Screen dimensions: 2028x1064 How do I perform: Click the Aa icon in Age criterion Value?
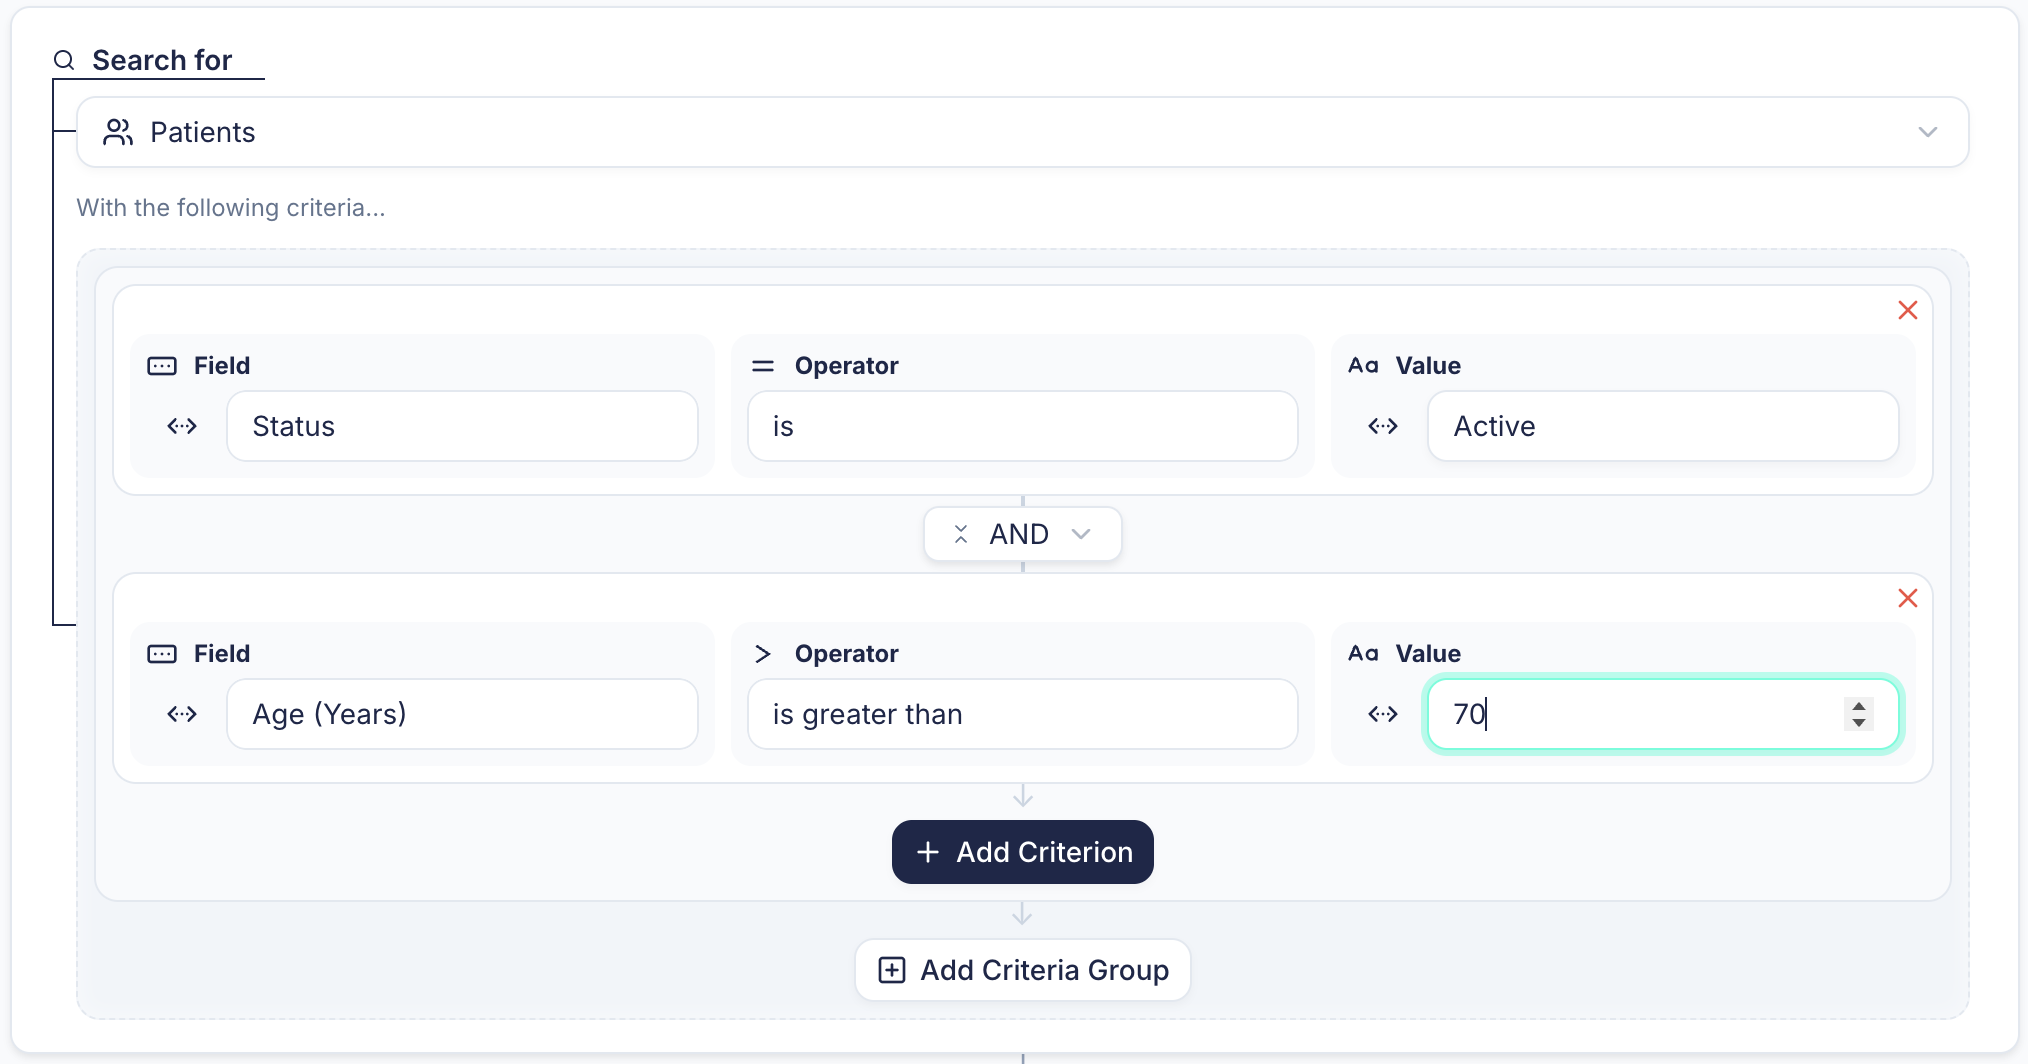[x=1363, y=654]
